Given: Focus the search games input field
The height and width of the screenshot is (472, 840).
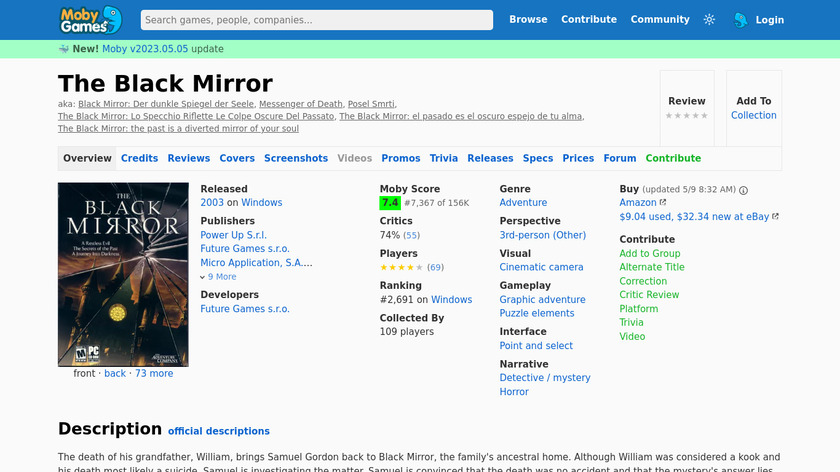Looking at the screenshot, I should point(317,20).
